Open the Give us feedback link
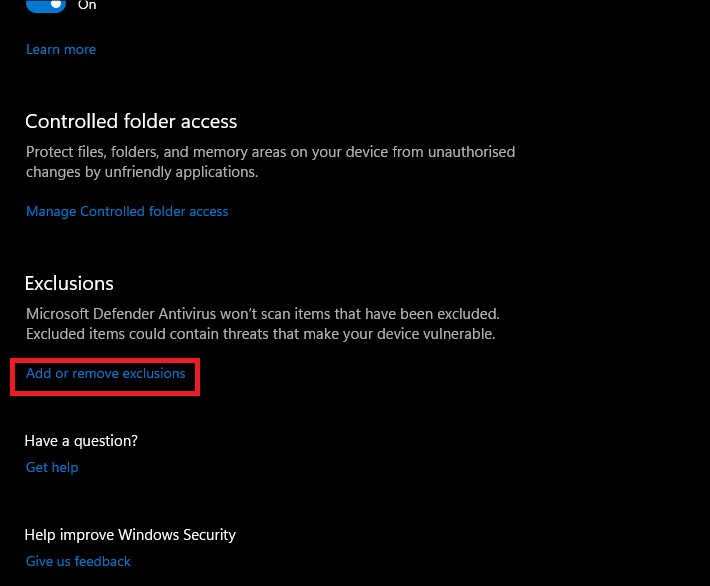The image size is (710, 586). point(78,561)
